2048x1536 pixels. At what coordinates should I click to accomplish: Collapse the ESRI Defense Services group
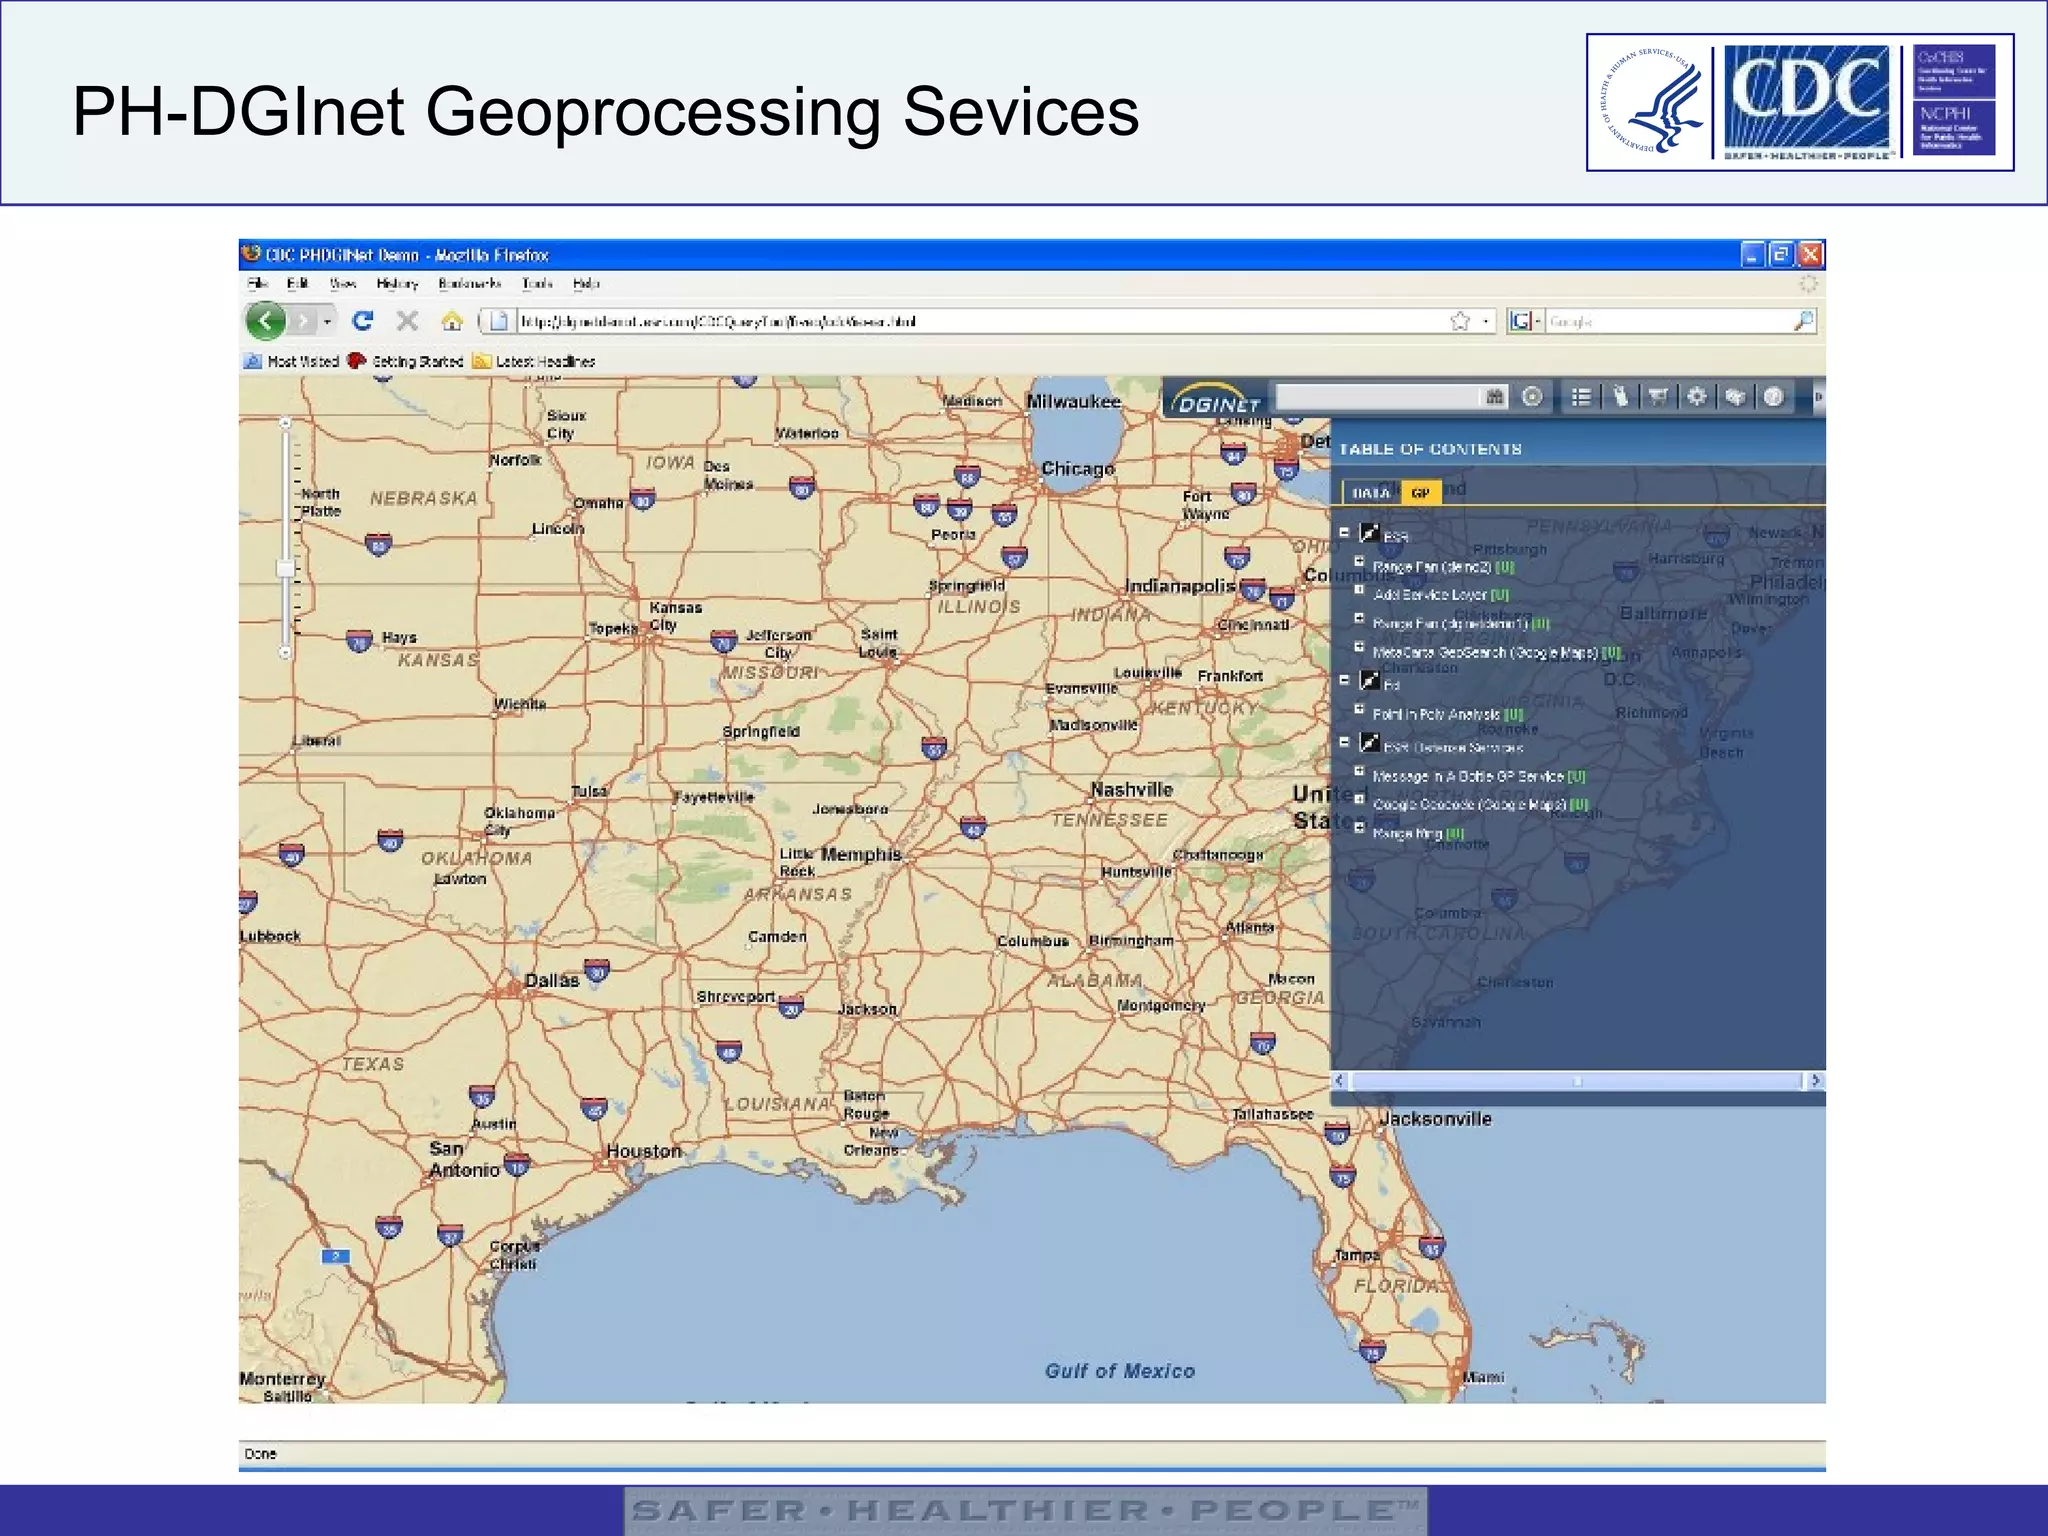pyautogui.click(x=1345, y=742)
